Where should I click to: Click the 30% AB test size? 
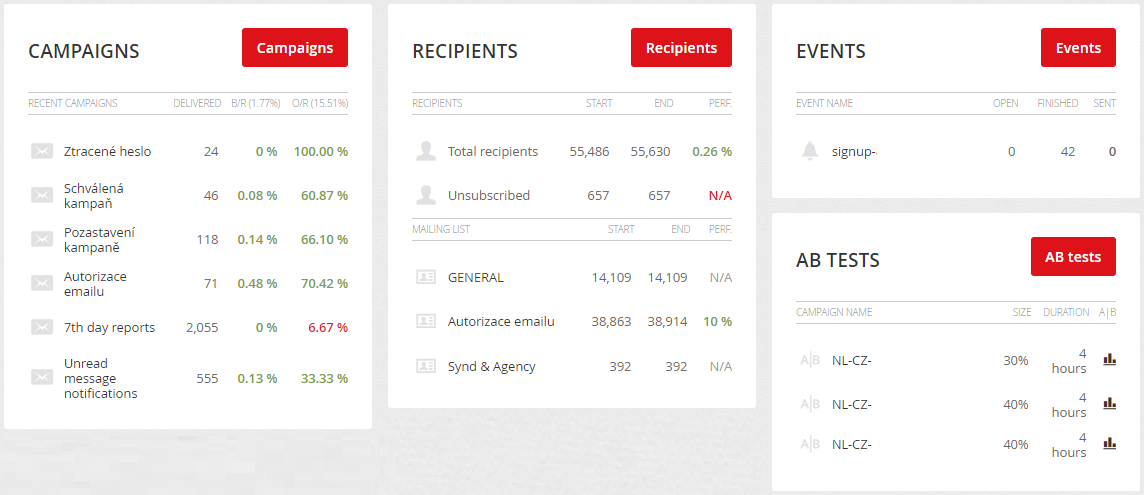click(1016, 361)
